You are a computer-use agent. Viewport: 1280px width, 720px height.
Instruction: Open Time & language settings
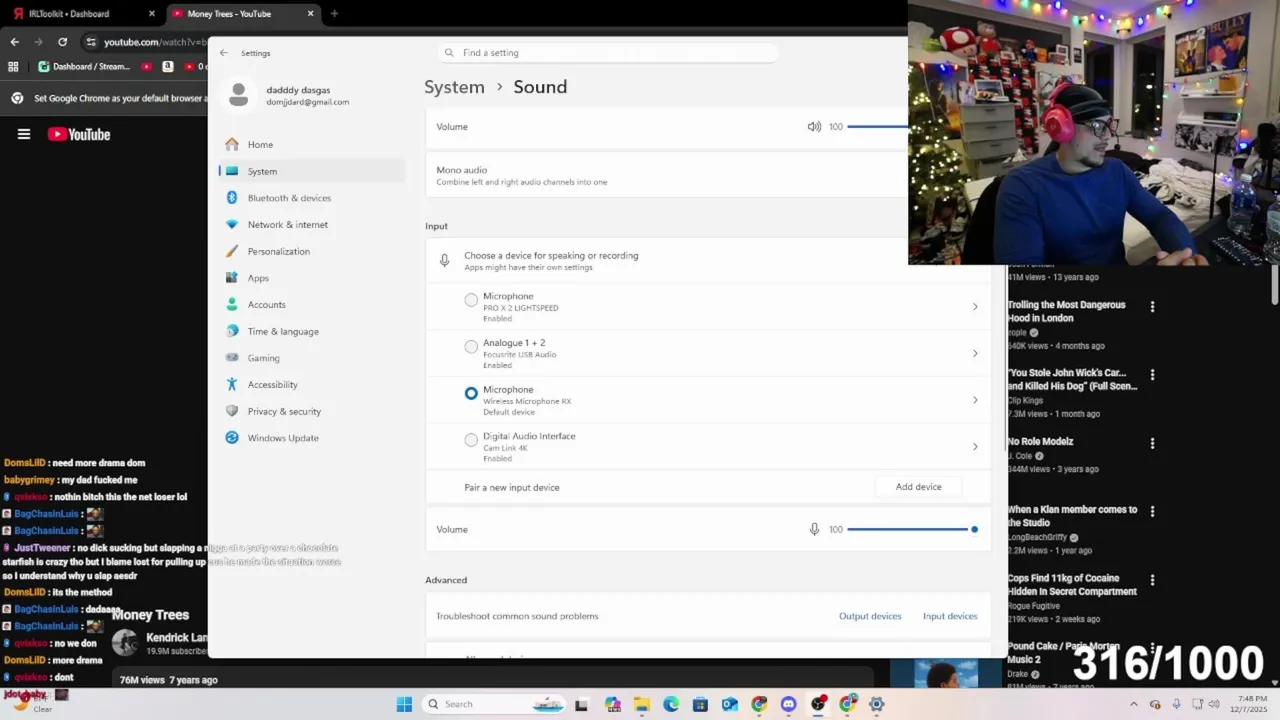tap(311, 331)
